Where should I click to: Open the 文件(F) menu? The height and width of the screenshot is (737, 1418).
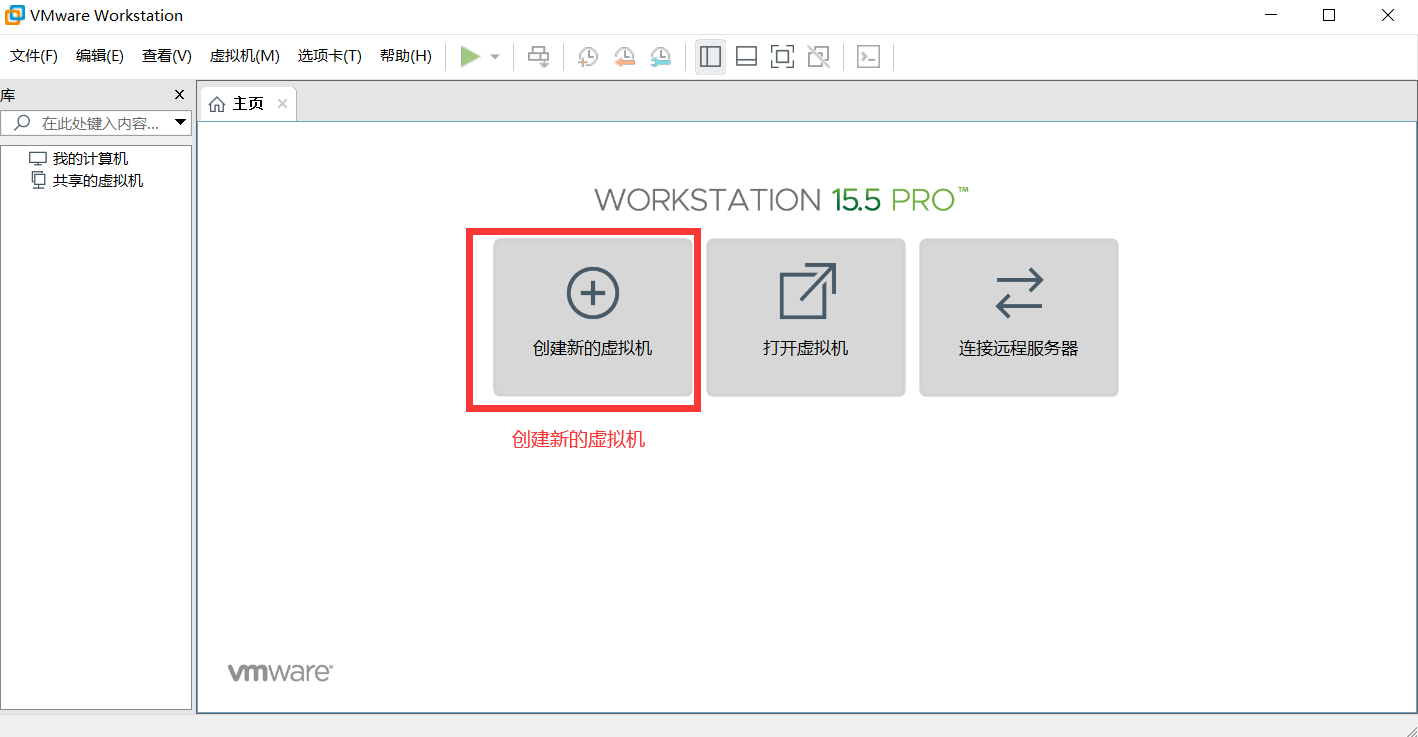pyautogui.click(x=34, y=56)
